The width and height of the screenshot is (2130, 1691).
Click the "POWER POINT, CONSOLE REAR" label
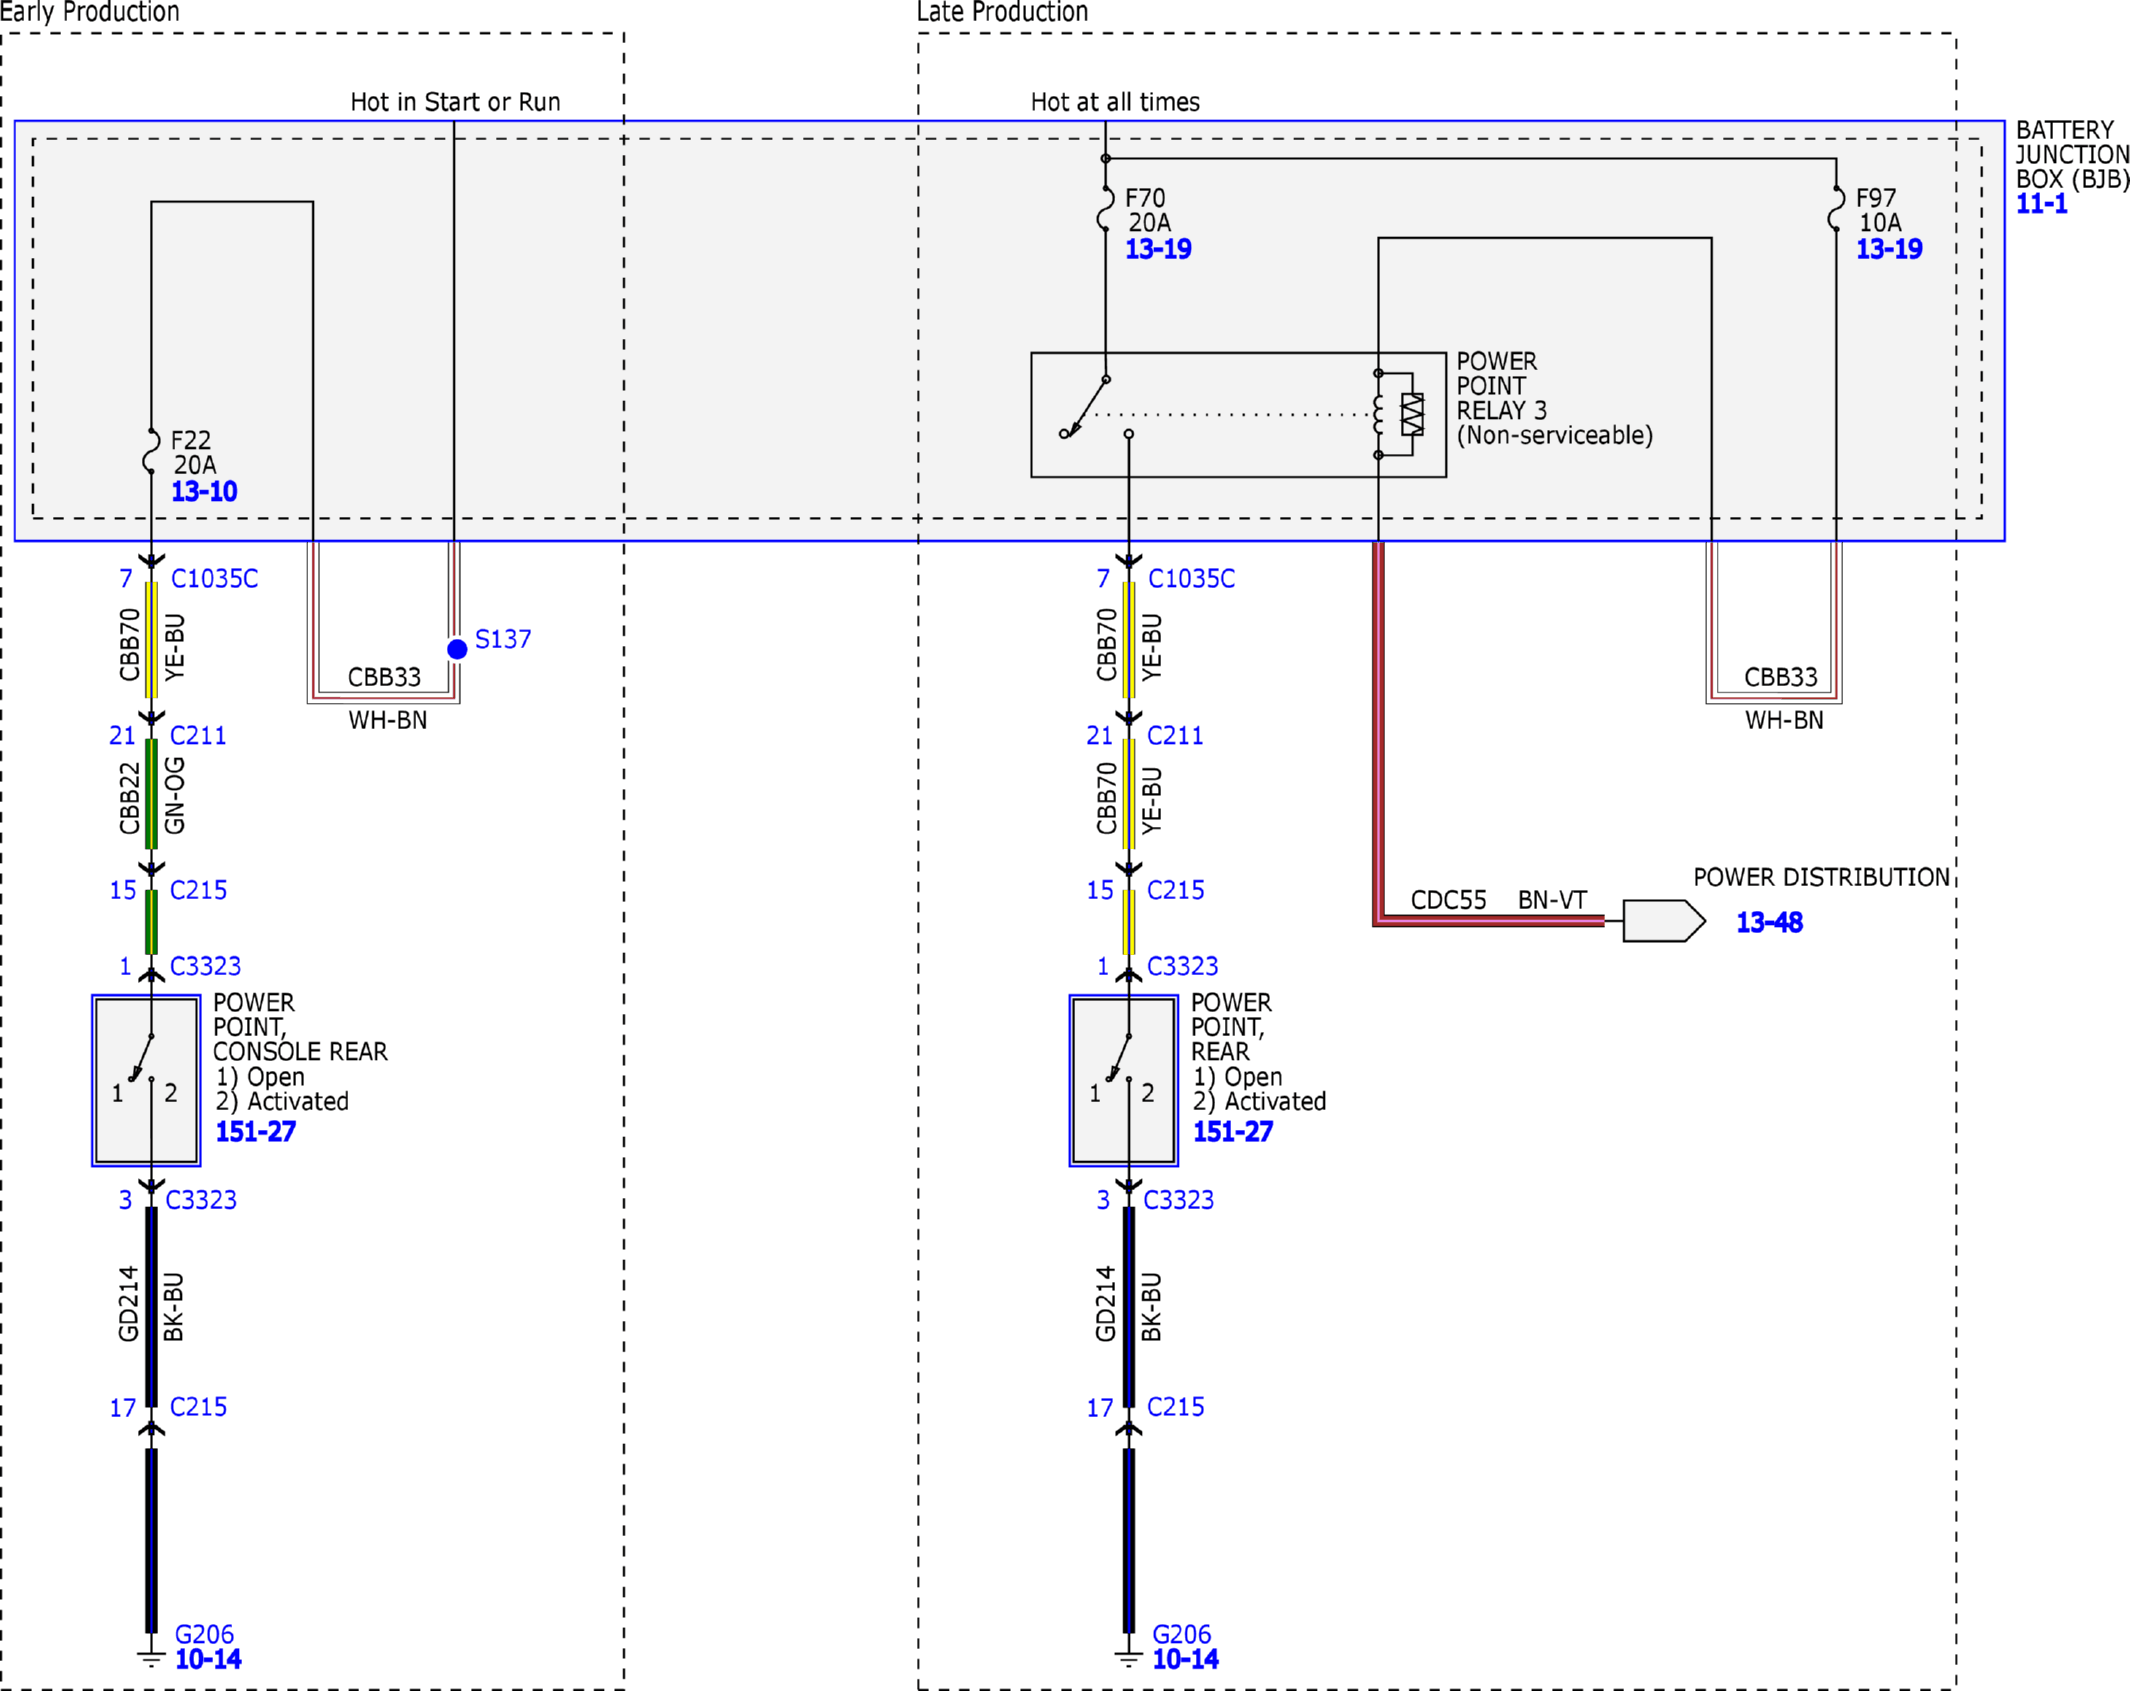300,1027
